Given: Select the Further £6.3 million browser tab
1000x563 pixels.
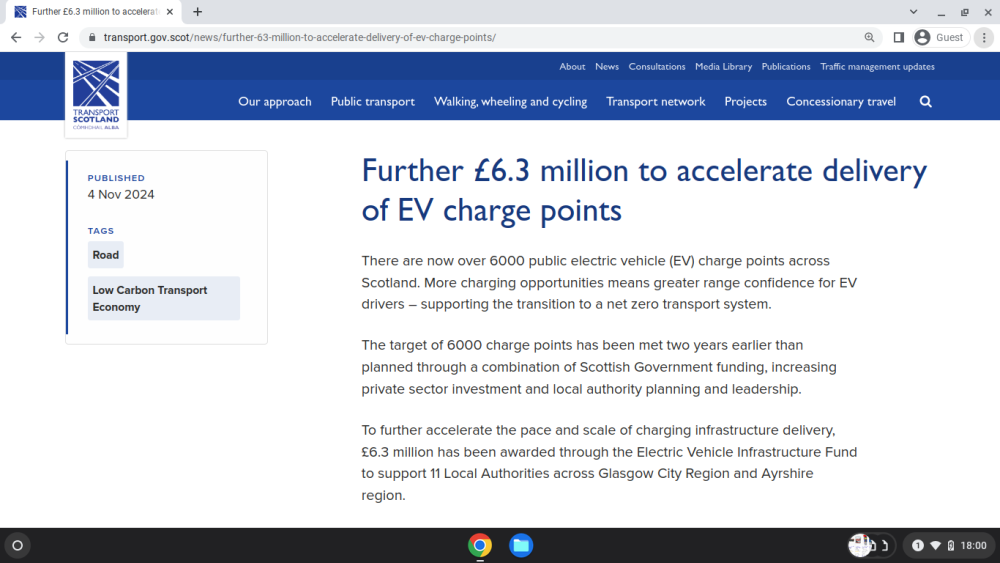Looking at the screenshot, I should point(92,11).
